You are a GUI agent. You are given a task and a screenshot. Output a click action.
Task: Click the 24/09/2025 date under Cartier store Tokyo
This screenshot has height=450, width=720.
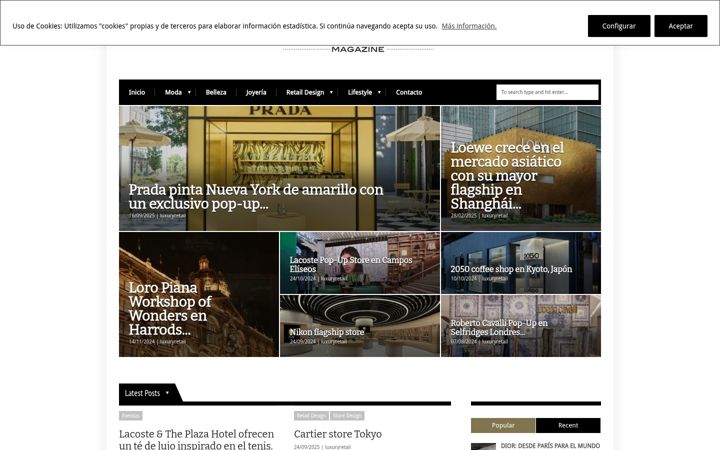click(307, 447)
